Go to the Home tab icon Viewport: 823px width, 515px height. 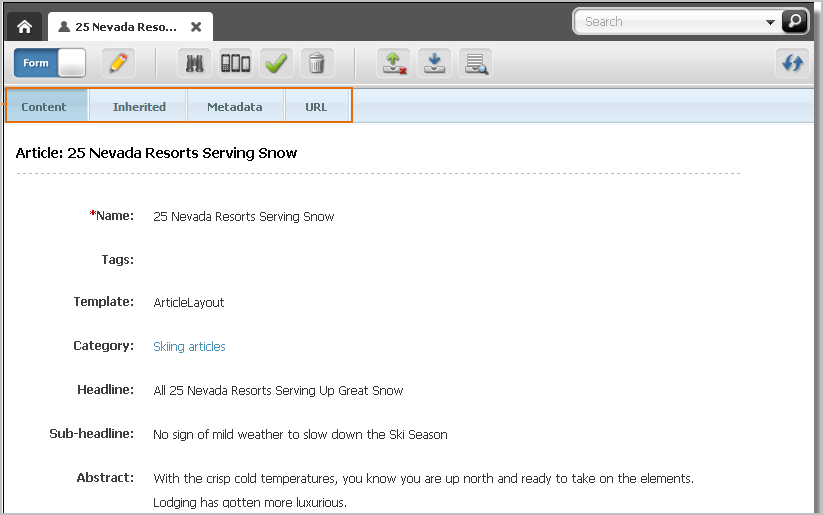pyautogui.click(x=24, y=26)
